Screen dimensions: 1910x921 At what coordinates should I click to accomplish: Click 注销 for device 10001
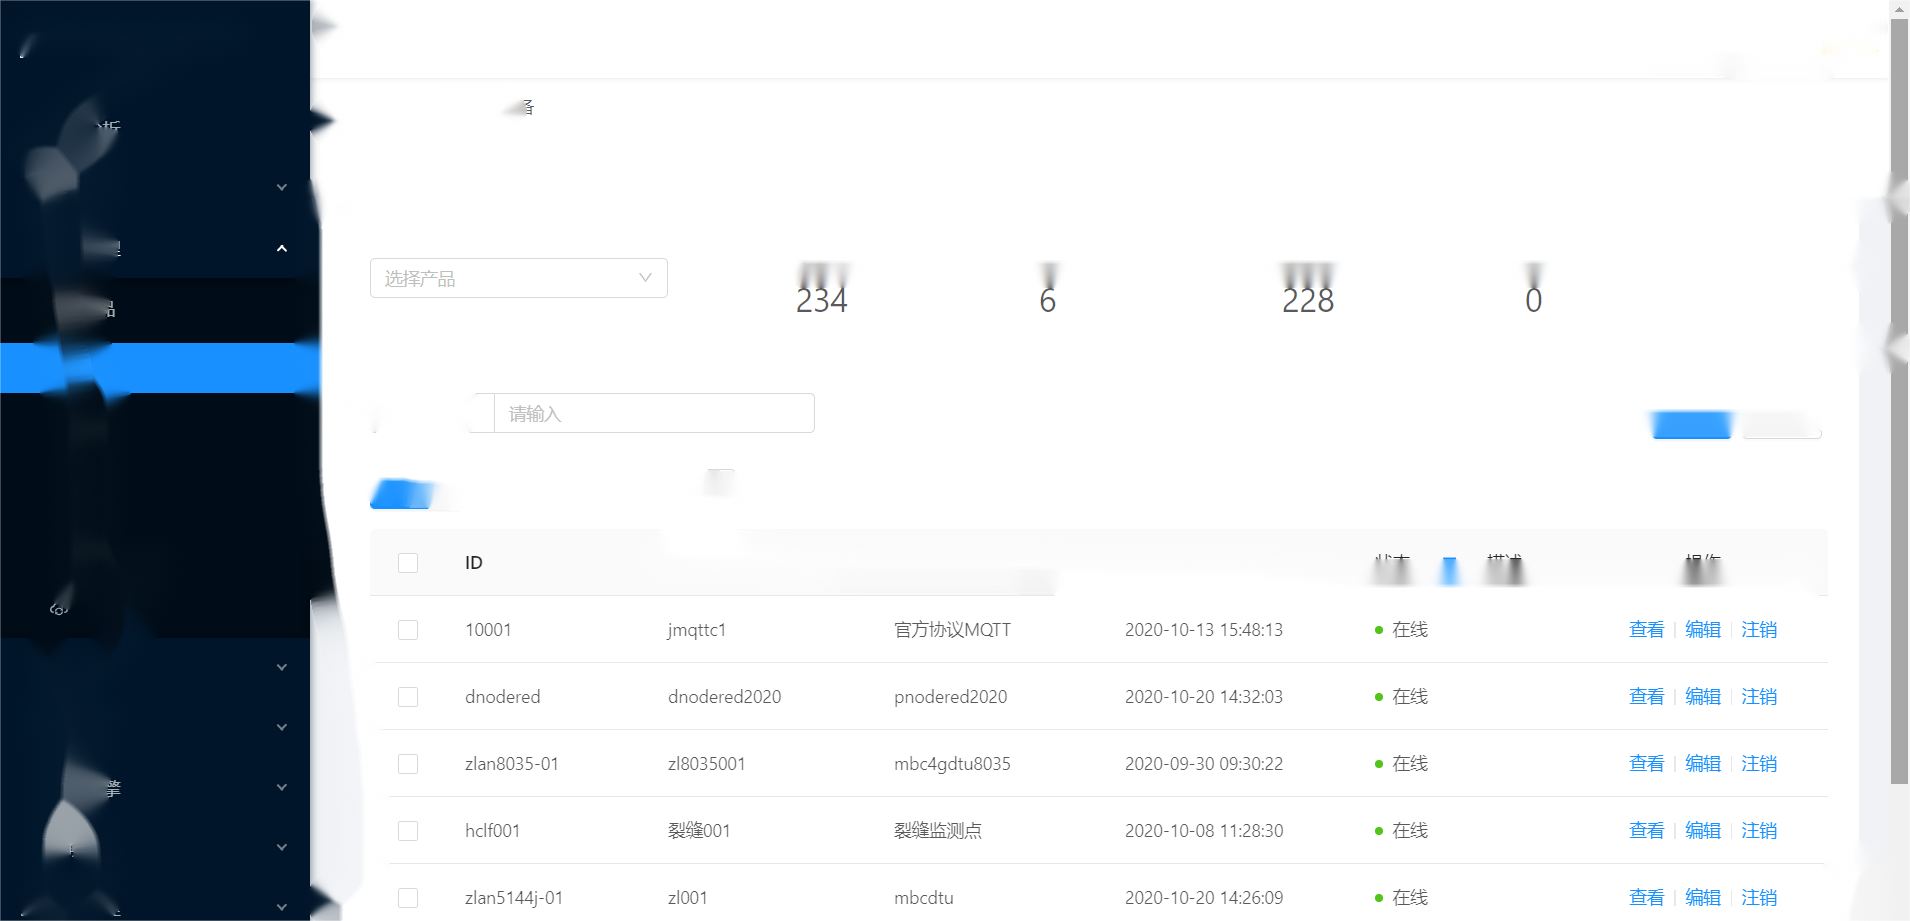tap(1758, 630)
